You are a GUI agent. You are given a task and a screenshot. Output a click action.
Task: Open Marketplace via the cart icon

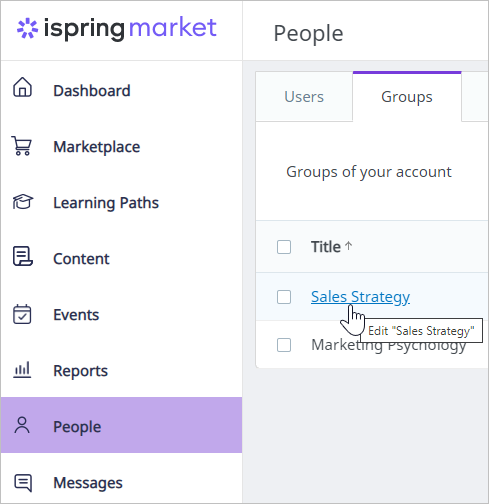[x=22, y=146]
